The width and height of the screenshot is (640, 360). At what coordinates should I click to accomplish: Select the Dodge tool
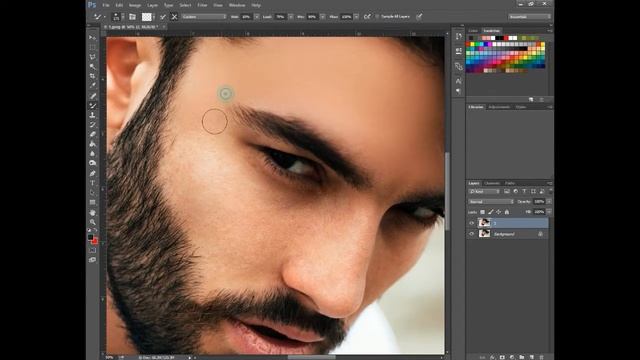tap(93, 163)
